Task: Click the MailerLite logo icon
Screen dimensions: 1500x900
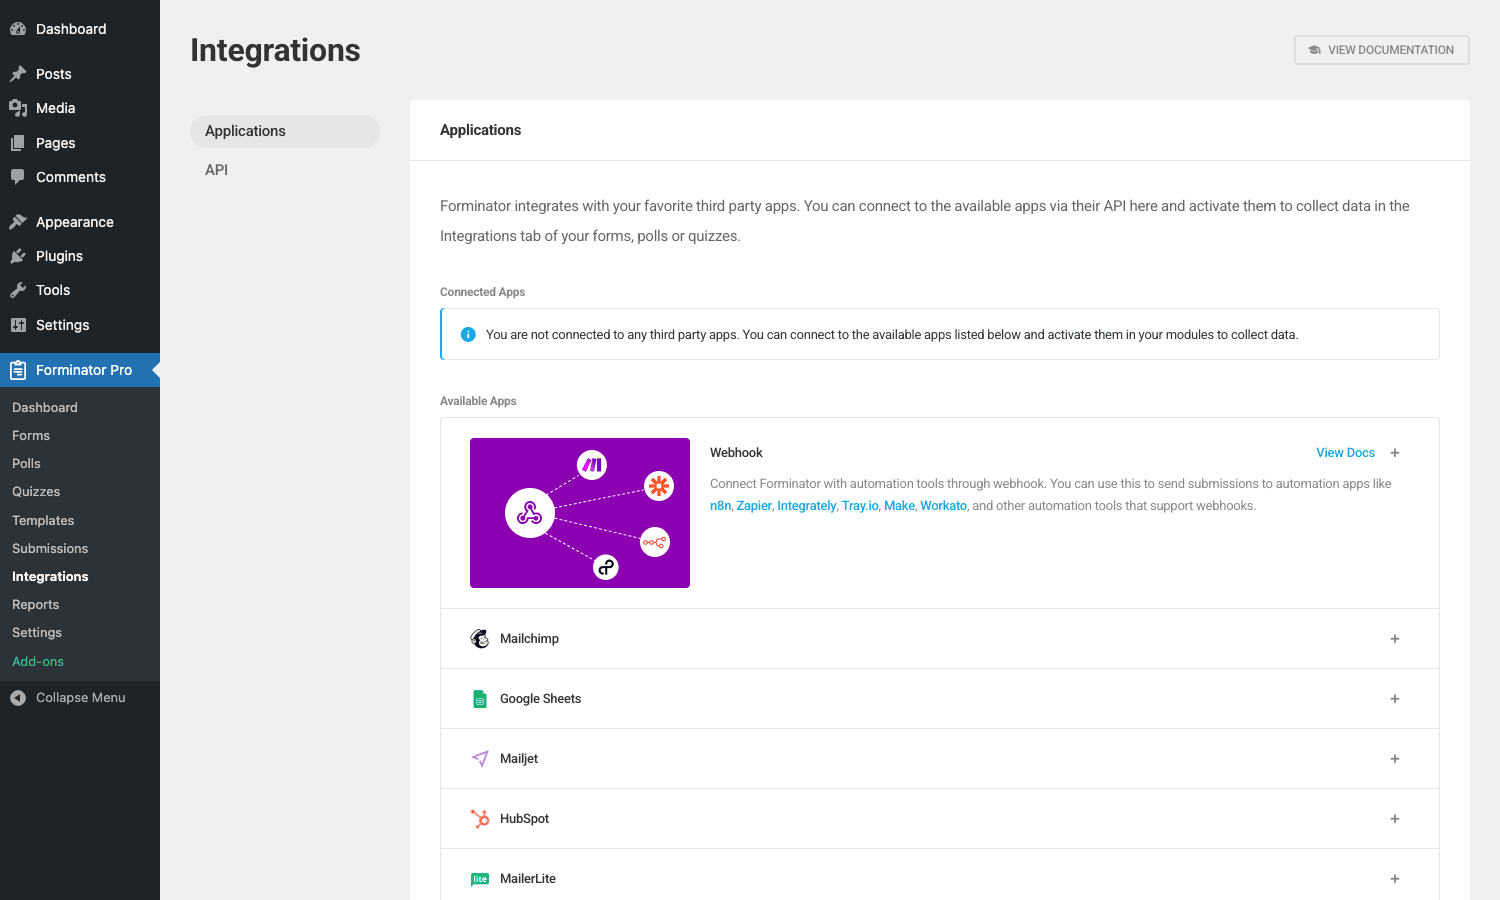Action: click(480, 879)
